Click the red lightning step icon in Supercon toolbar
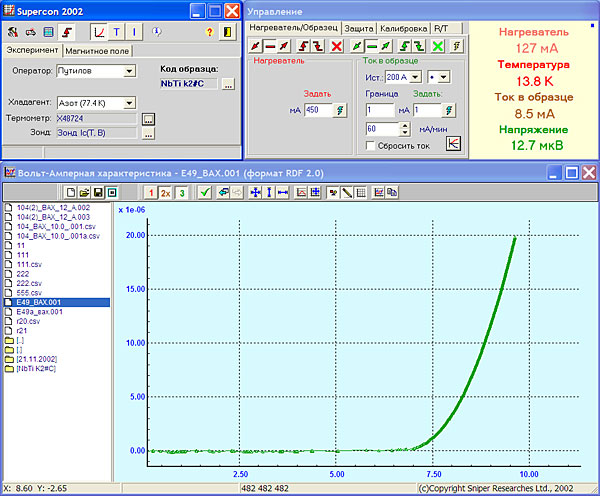The image size is (600, 496). (67, 32)
